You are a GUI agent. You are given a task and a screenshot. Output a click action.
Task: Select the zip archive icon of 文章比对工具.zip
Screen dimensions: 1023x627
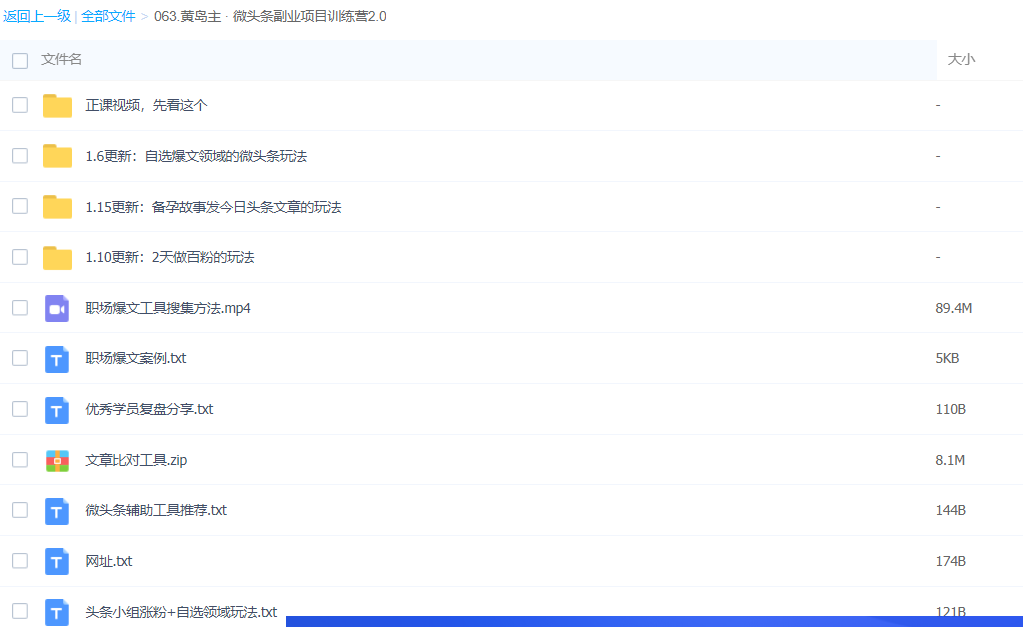57,460
